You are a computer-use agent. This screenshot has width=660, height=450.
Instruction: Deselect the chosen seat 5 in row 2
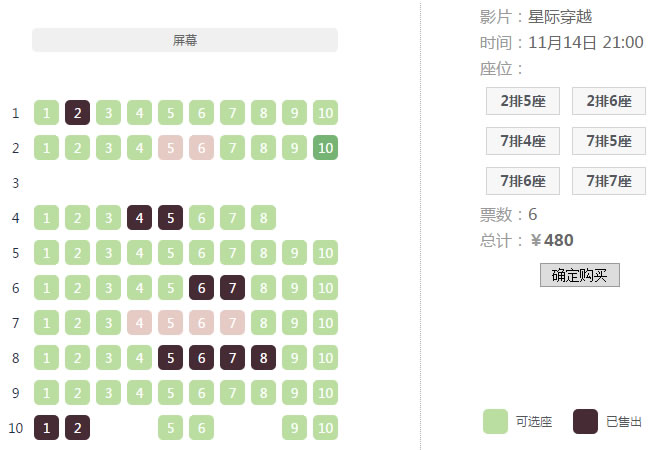[170, 148]
